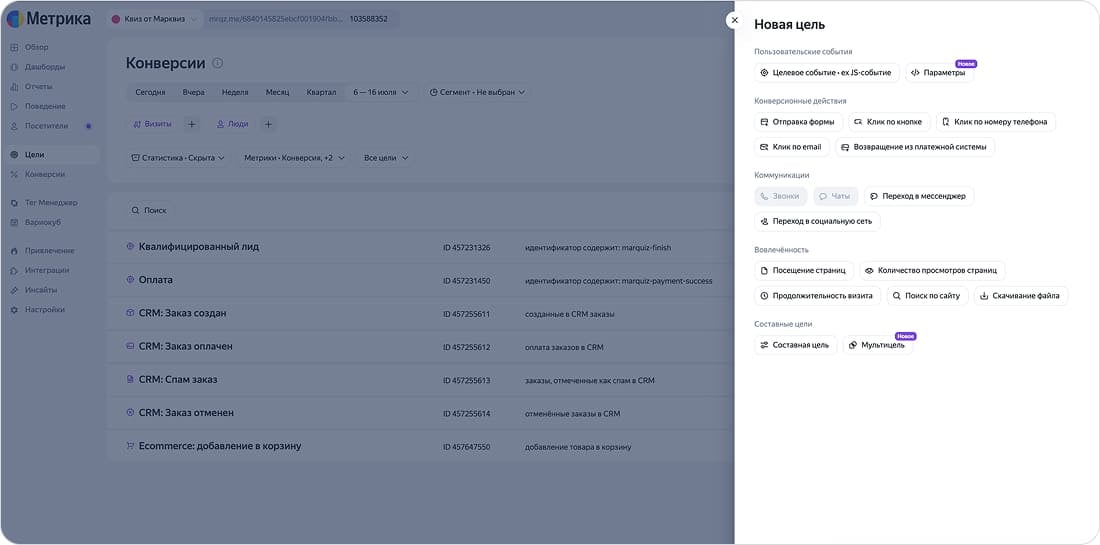Open the CRM: Заказ создан goal row
The width and height of the screenshot is (1100, 545).
click(421, 313)
